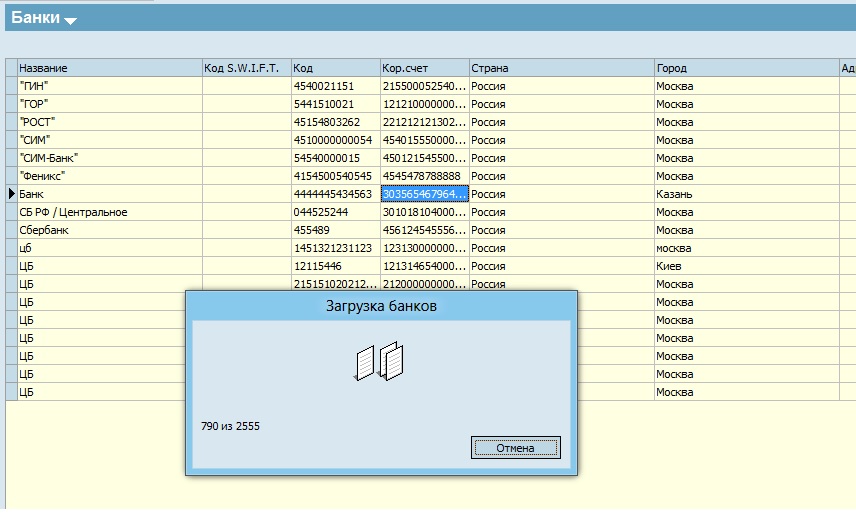Click the Загрузка банков dialog title bar

381,306
